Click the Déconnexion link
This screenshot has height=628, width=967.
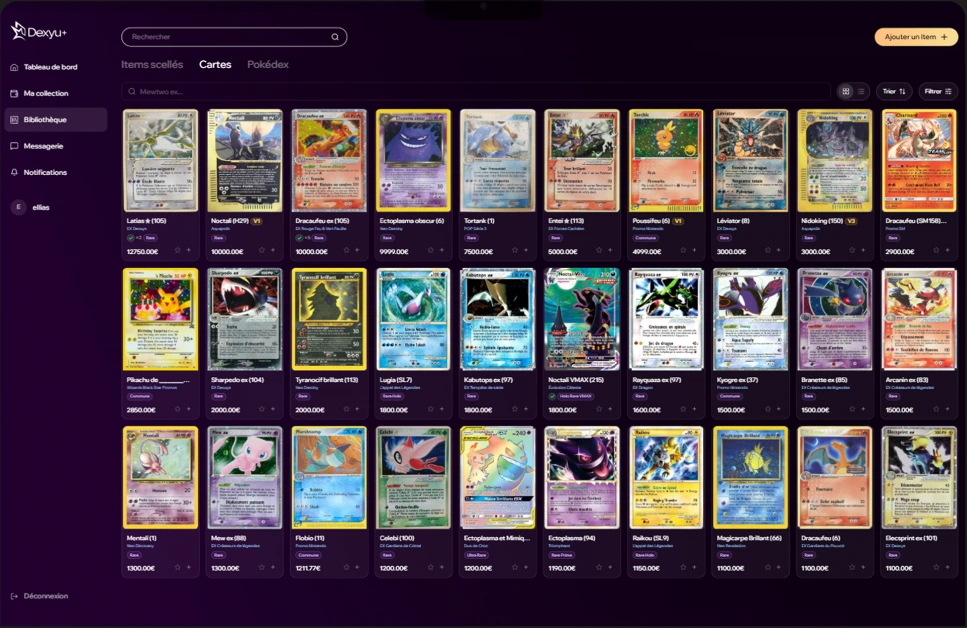click(x=40, y=596)
